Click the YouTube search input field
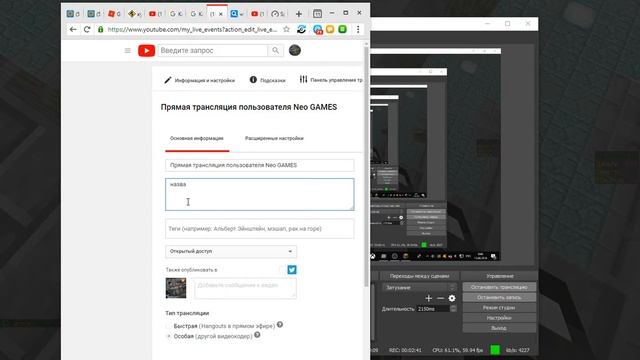This screenshot has height=360, width=640. pyautogui.click(x=213, y=51)
